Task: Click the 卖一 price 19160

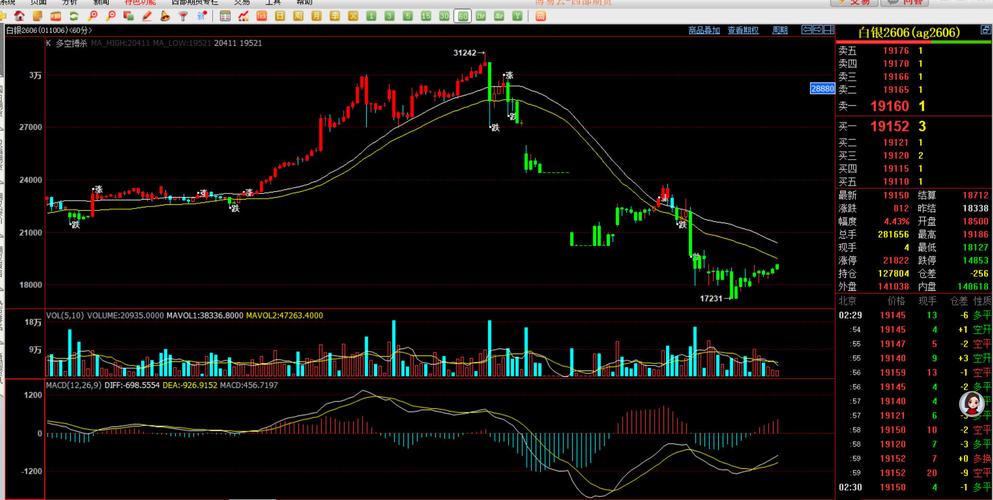Action: click(x=889, y=106)
